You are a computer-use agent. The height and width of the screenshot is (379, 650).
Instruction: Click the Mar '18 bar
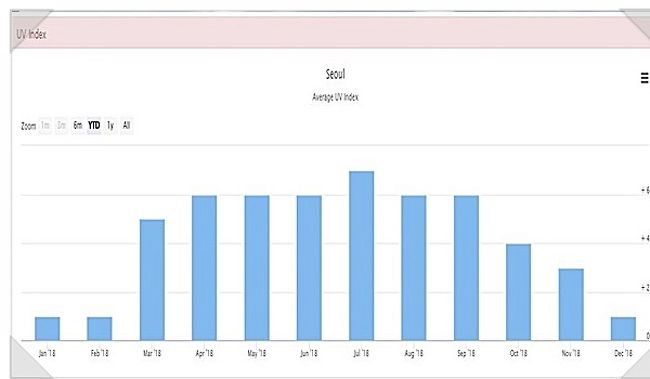(x=152, y=280)
